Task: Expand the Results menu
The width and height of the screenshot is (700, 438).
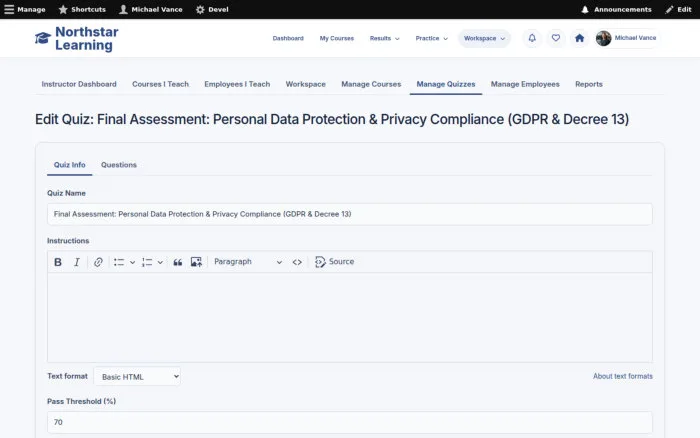Action: pos(384,38)
